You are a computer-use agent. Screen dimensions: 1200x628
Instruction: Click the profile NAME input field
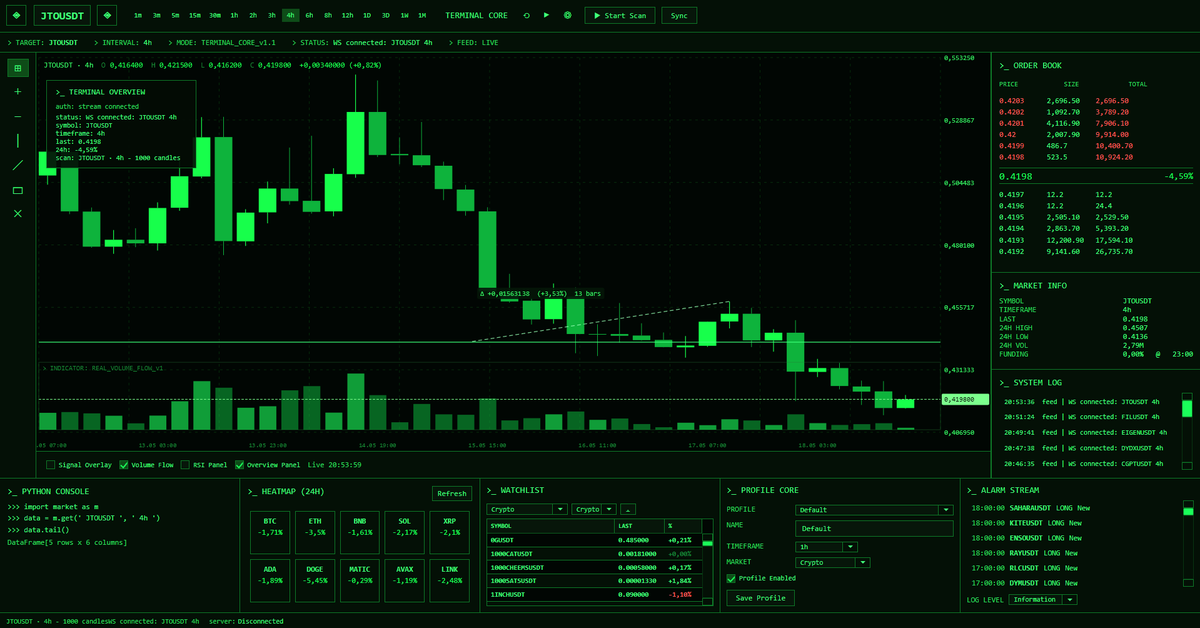pos(874,528)
